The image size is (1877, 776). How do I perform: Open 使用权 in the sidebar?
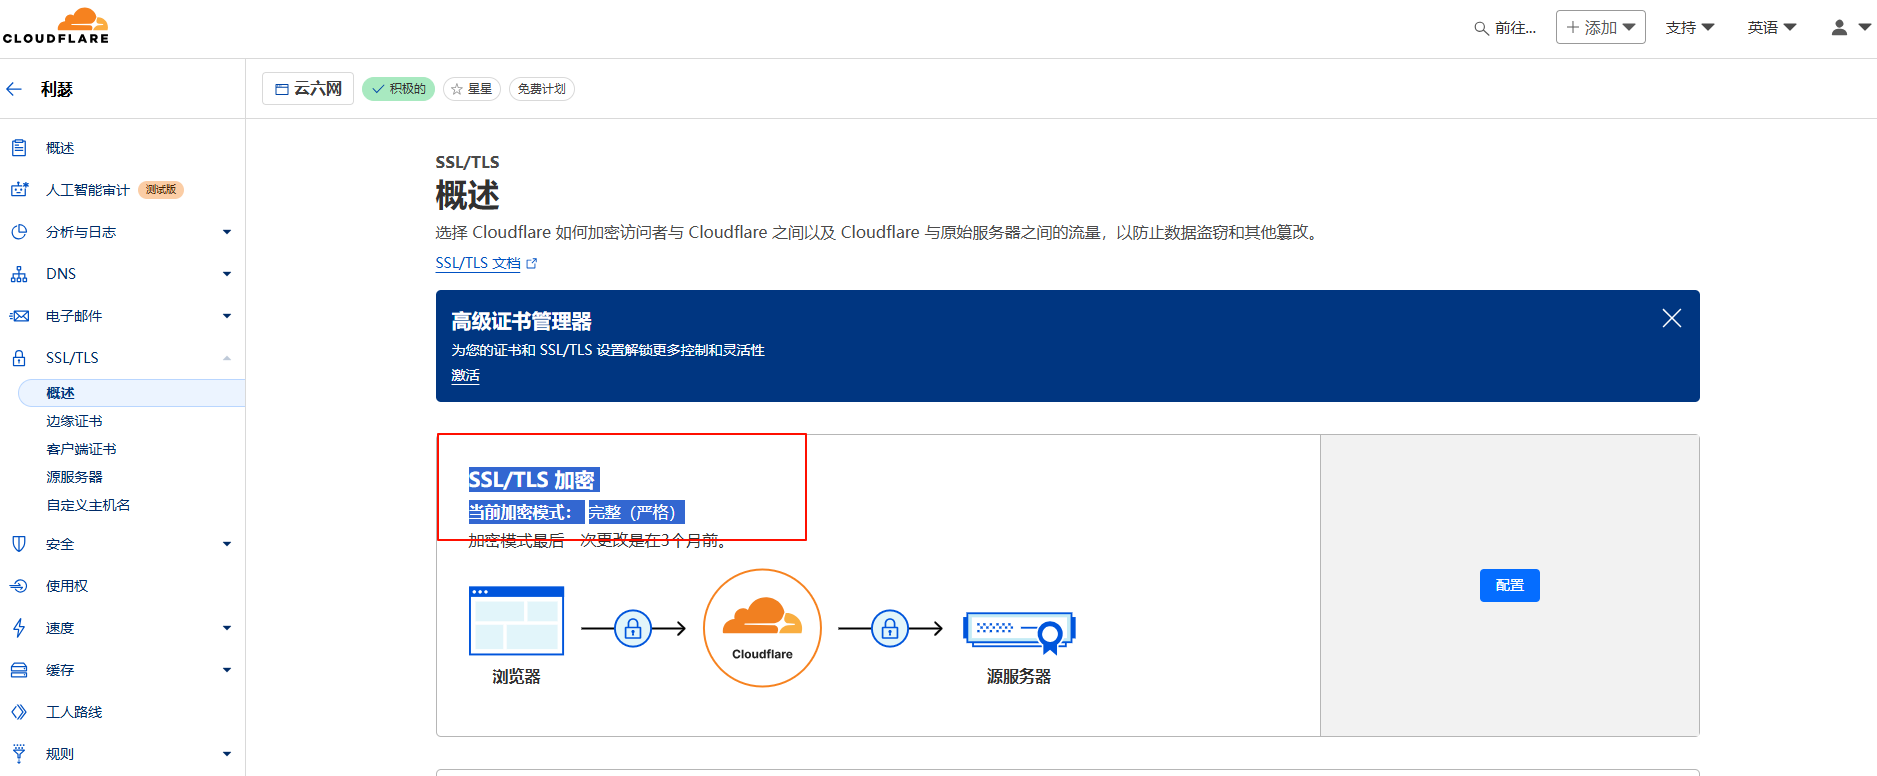(x=67, y=586)
